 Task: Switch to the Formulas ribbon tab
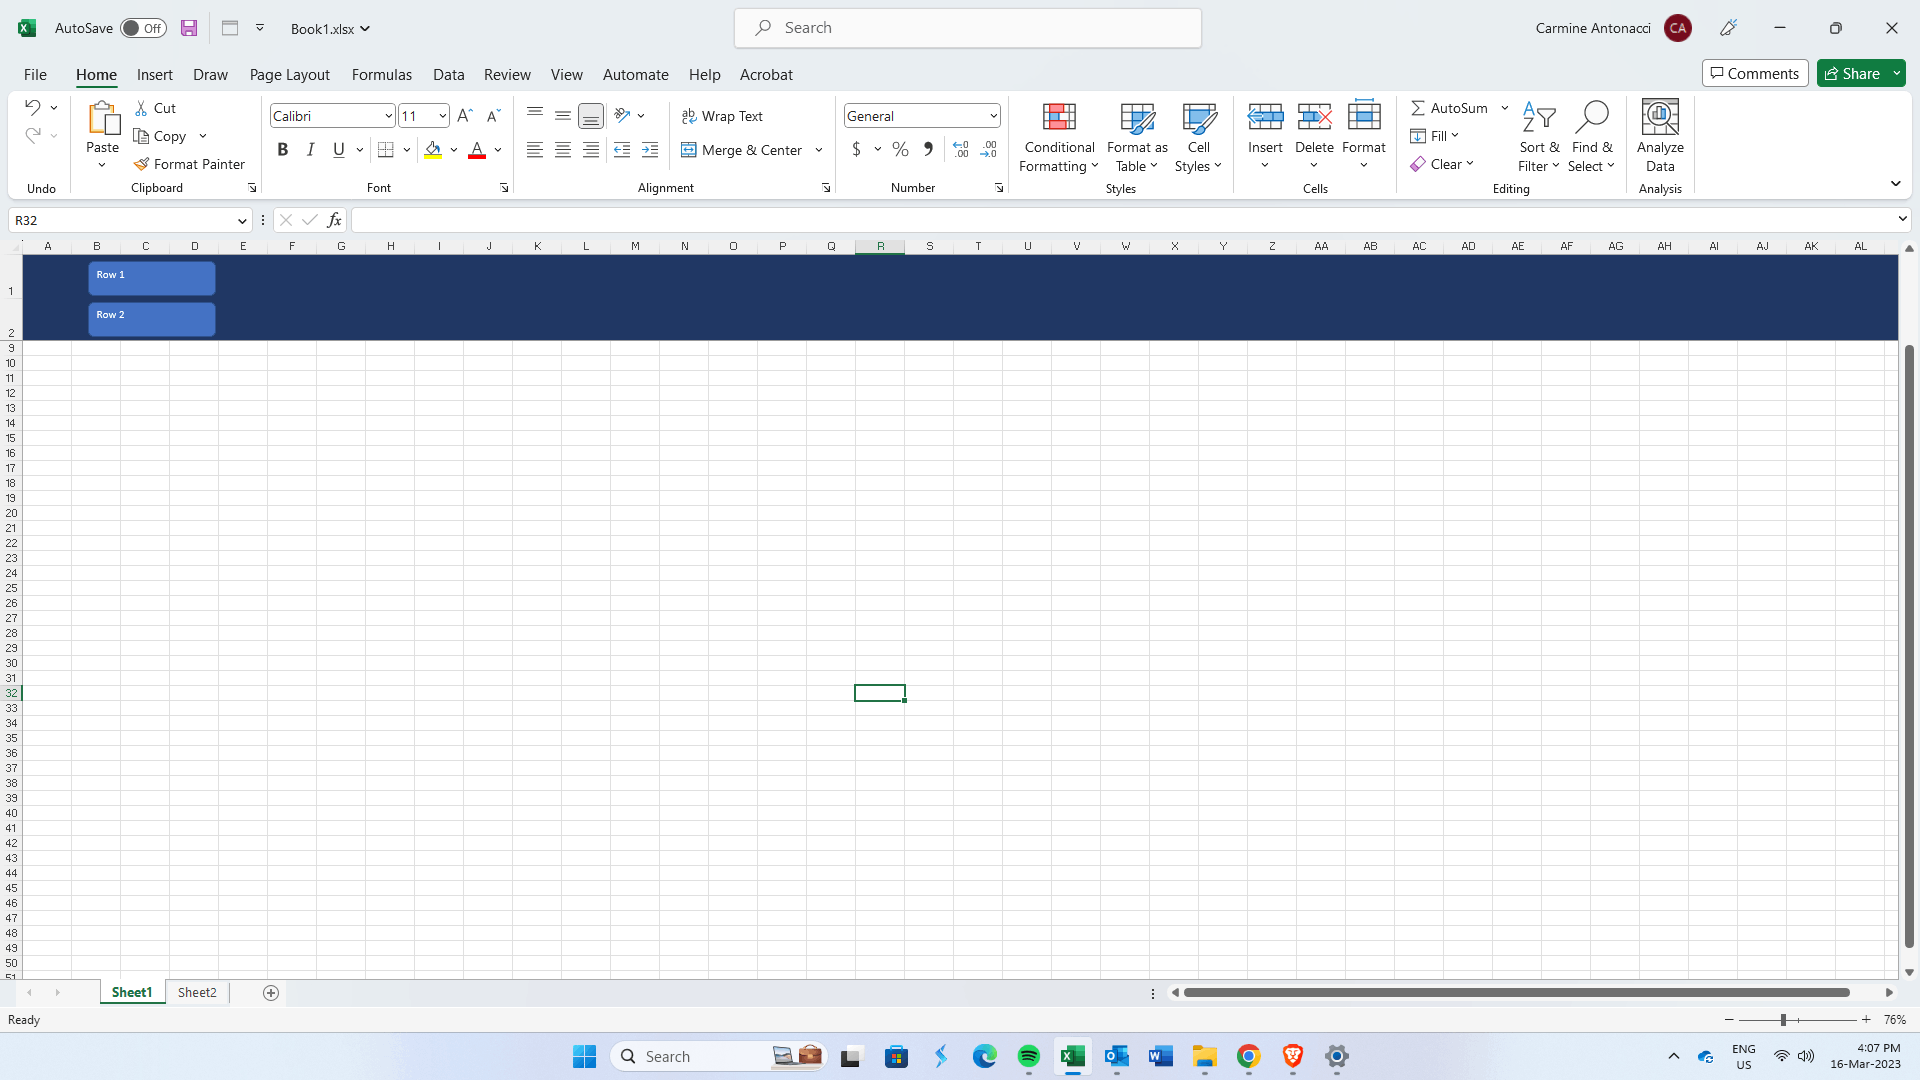coord(382,74)
